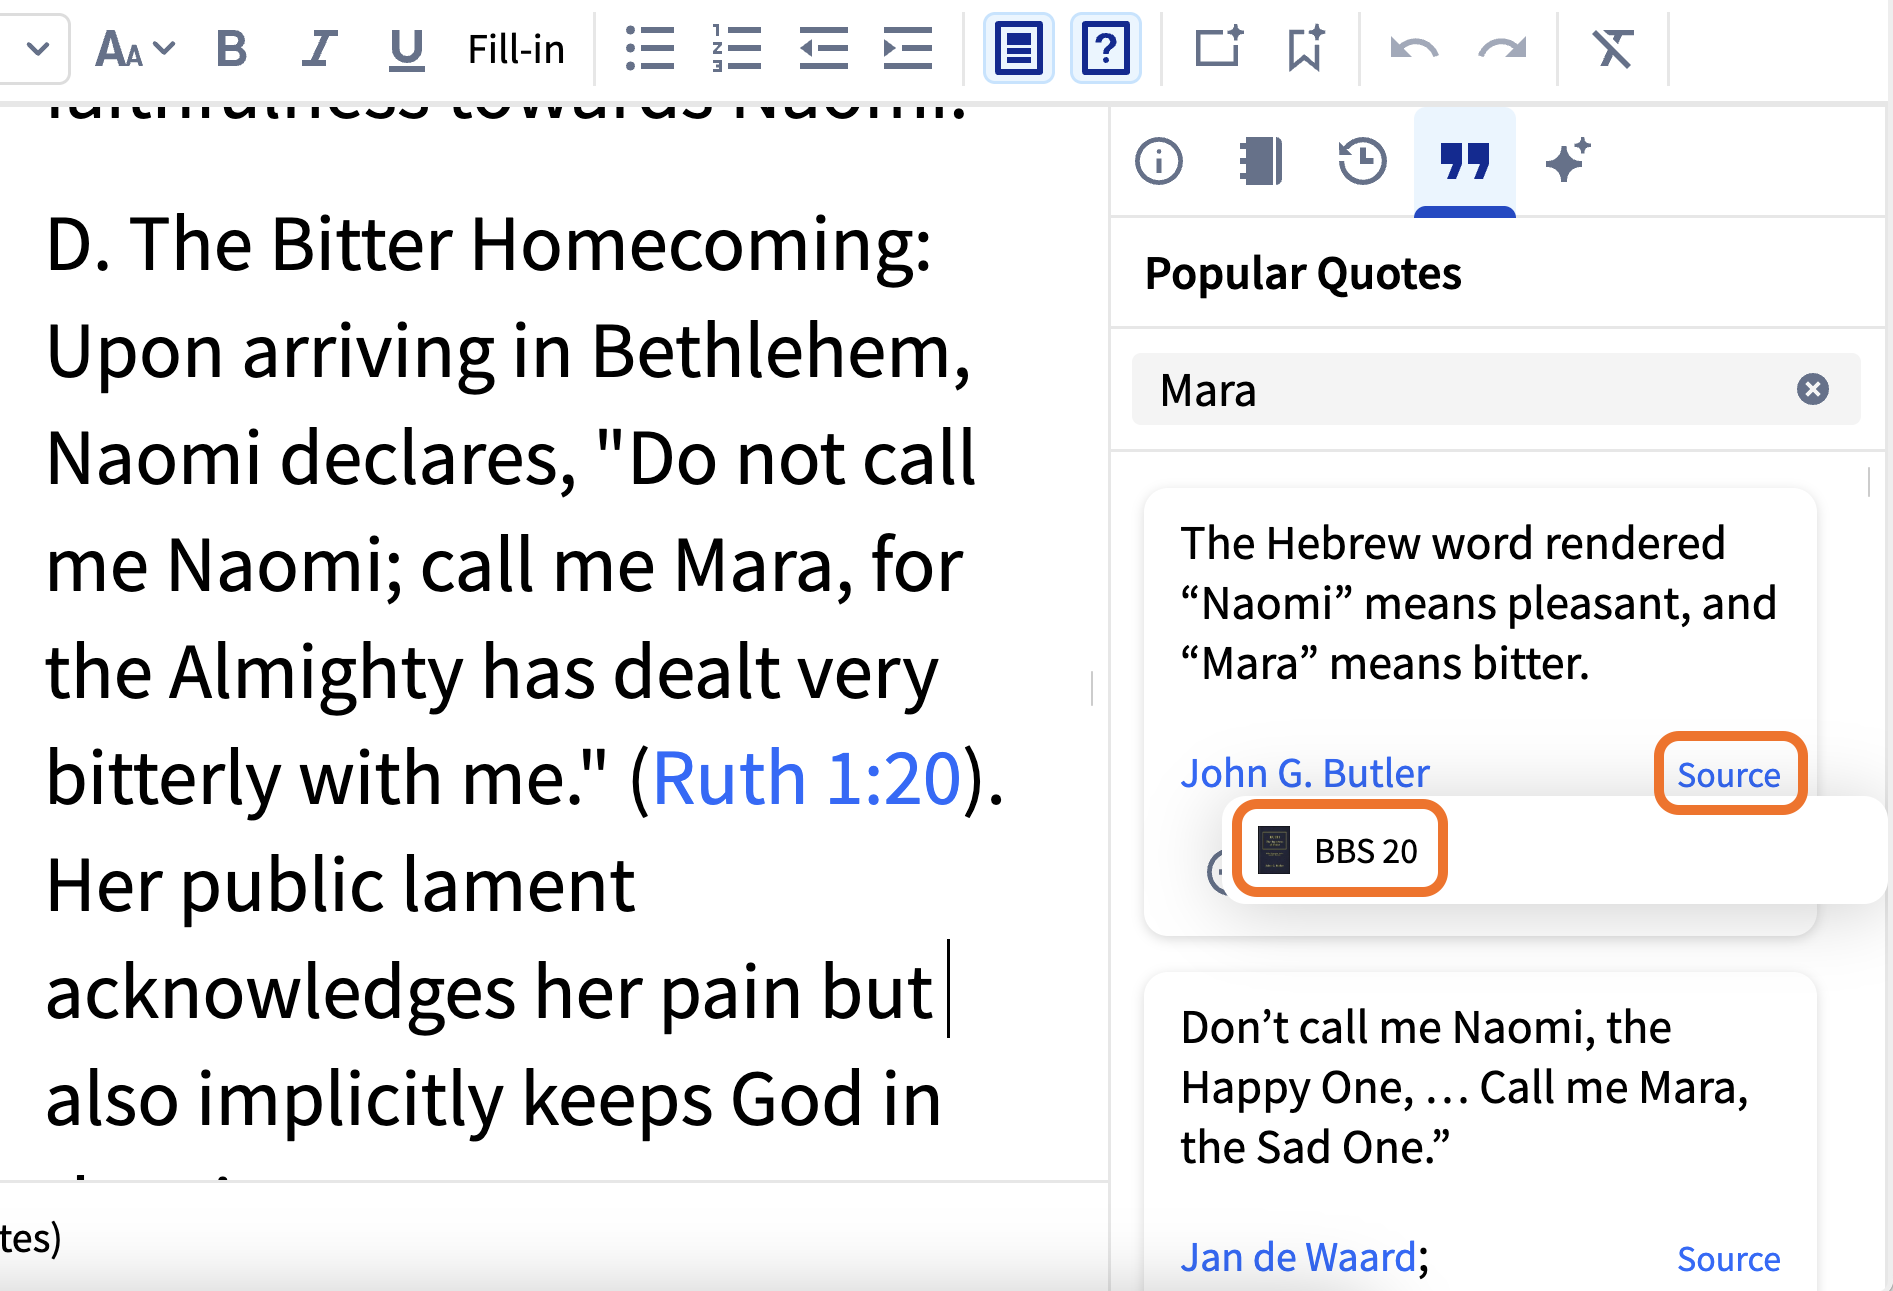Decrease the indent level

coord(823,48)
